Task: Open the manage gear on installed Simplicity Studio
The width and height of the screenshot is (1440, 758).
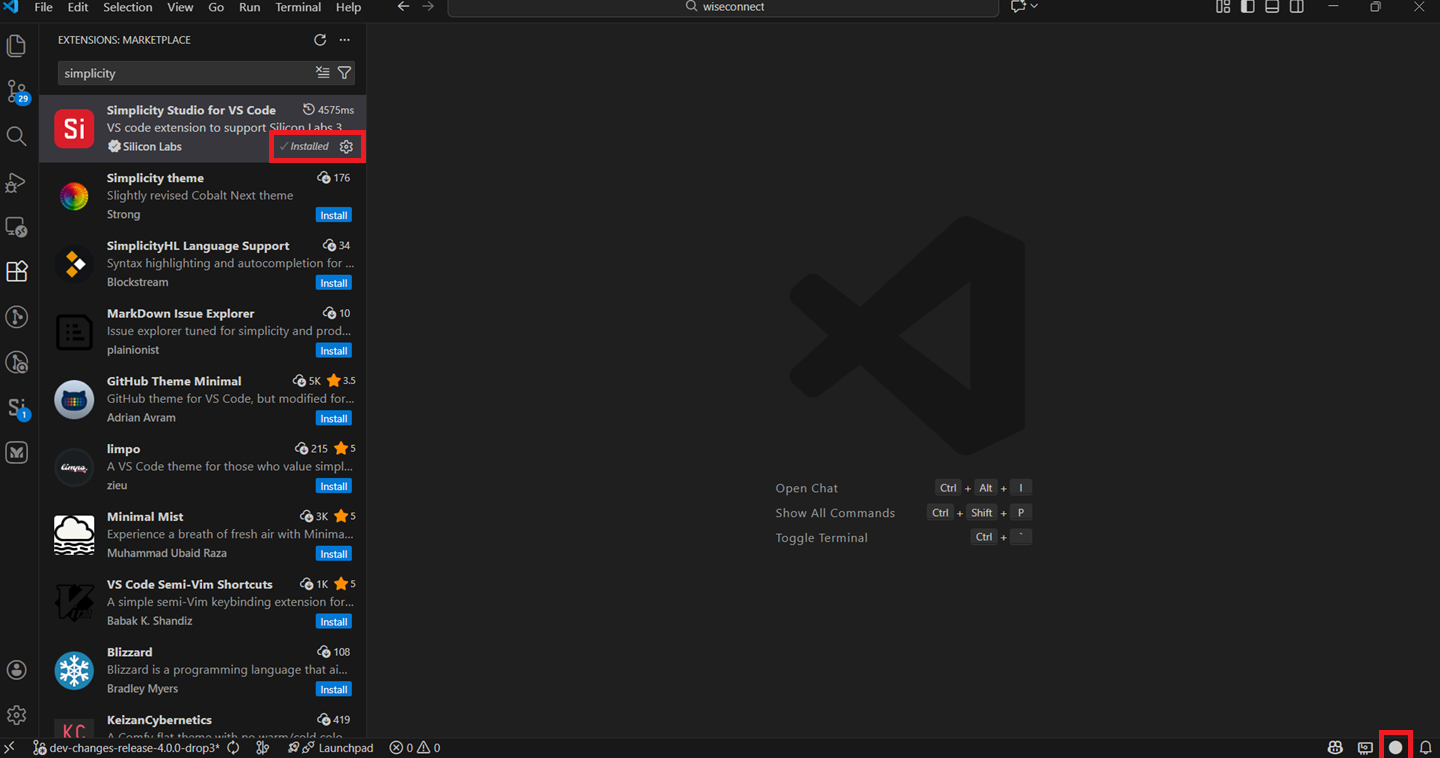Action: click(346, 146)
